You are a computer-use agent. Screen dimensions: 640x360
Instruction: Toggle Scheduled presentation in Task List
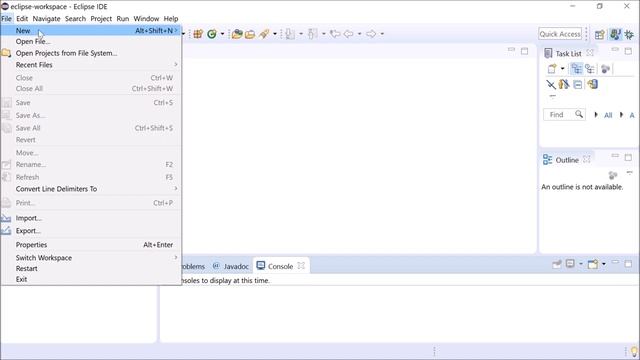[590, 69]
